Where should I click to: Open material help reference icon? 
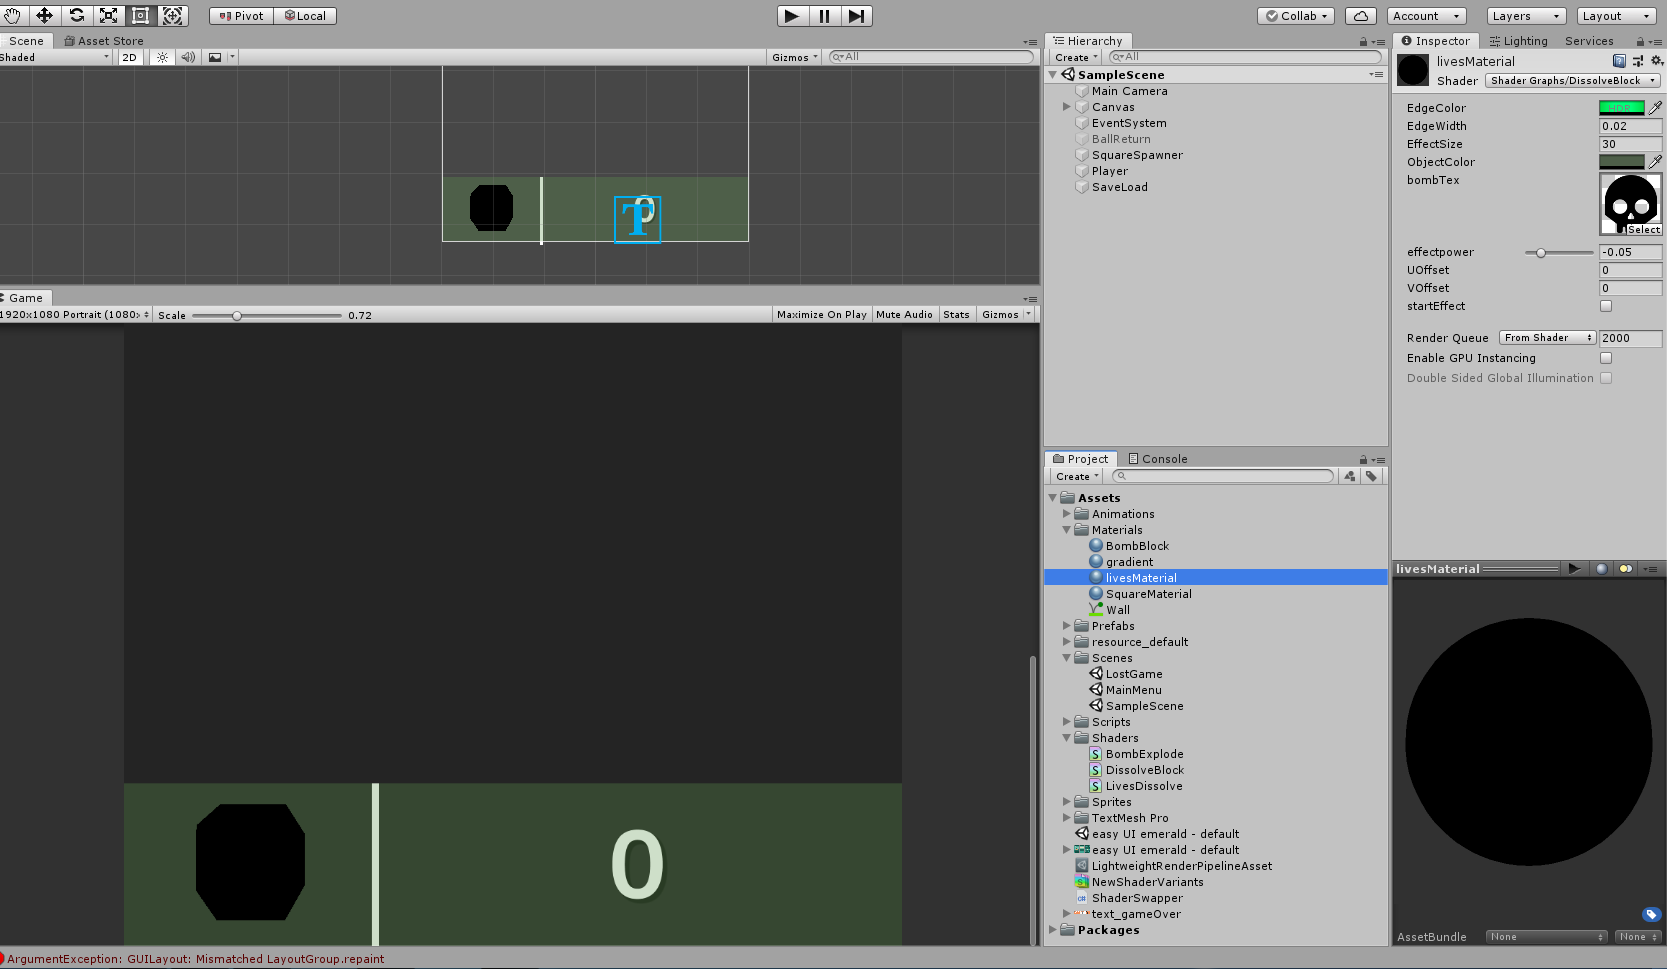[x=1619, y=61]
